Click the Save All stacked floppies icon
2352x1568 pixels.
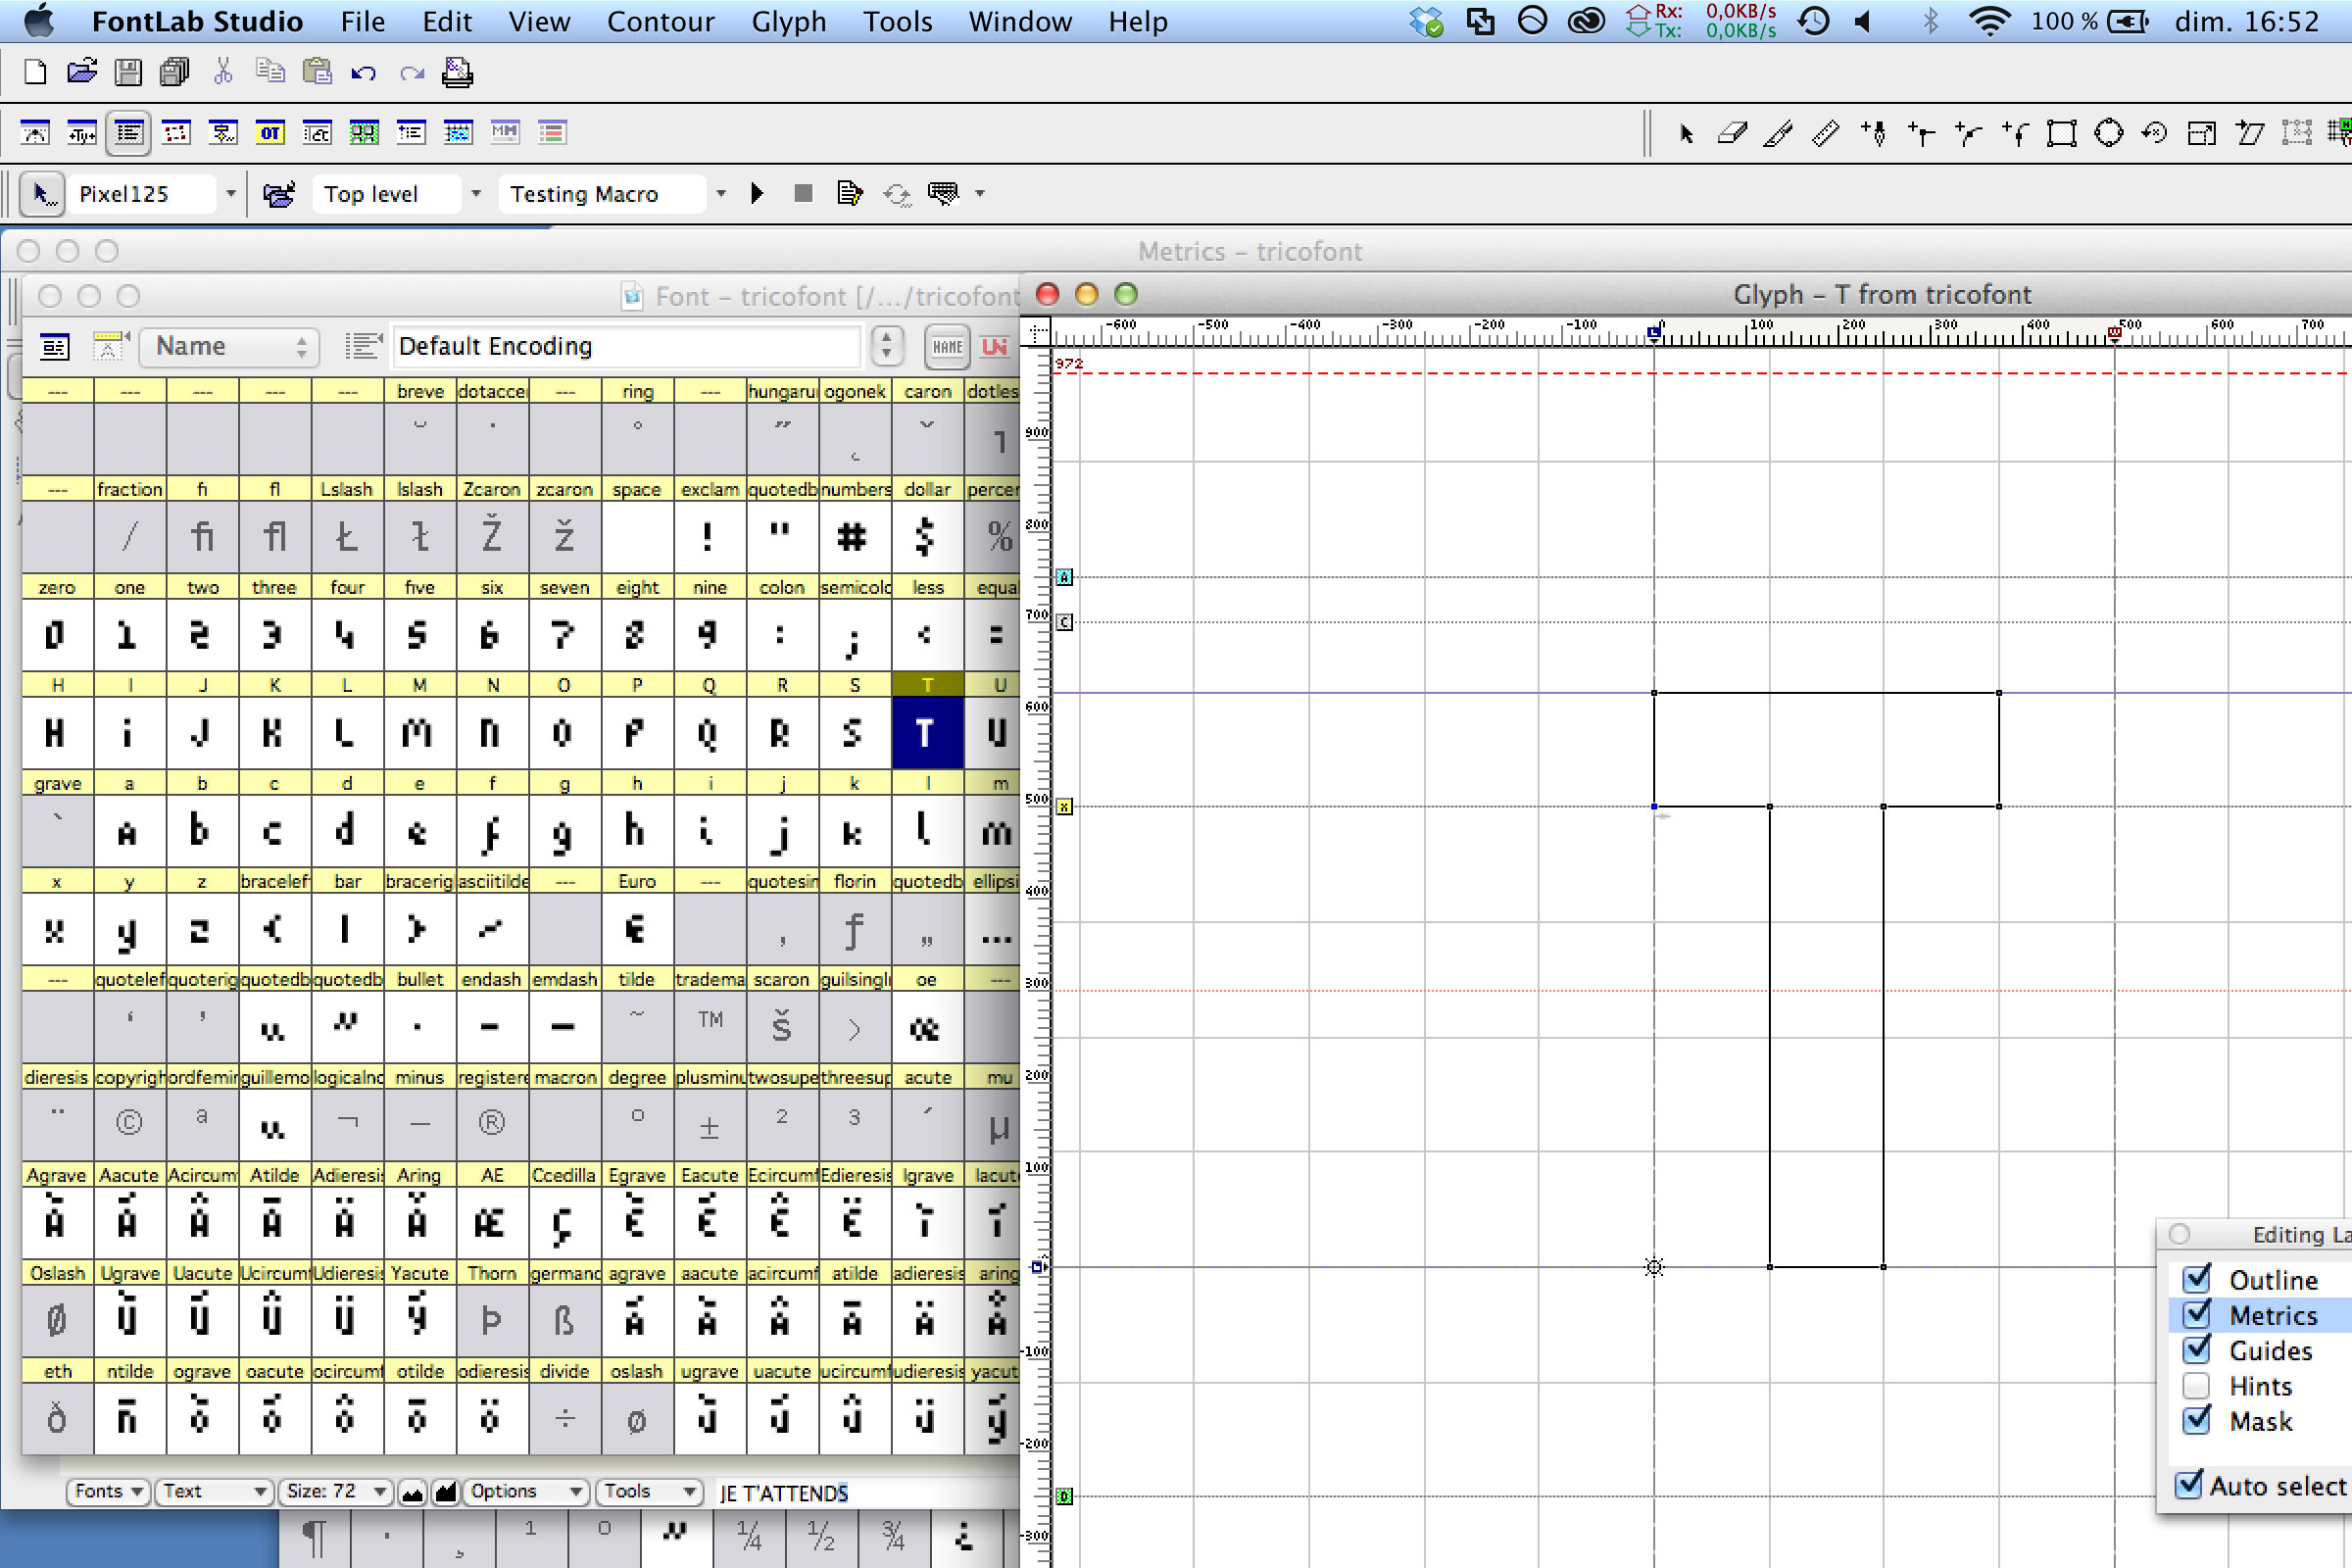[x=175, y=72]
